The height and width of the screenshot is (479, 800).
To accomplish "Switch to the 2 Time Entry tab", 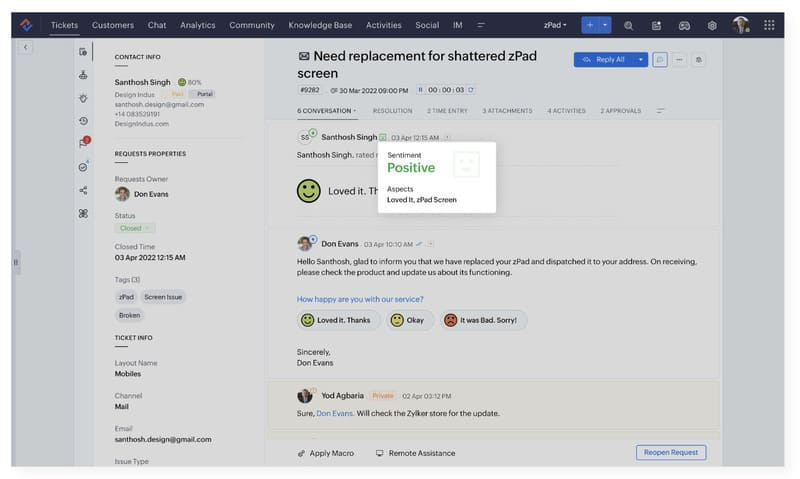I will coord(447,111).
